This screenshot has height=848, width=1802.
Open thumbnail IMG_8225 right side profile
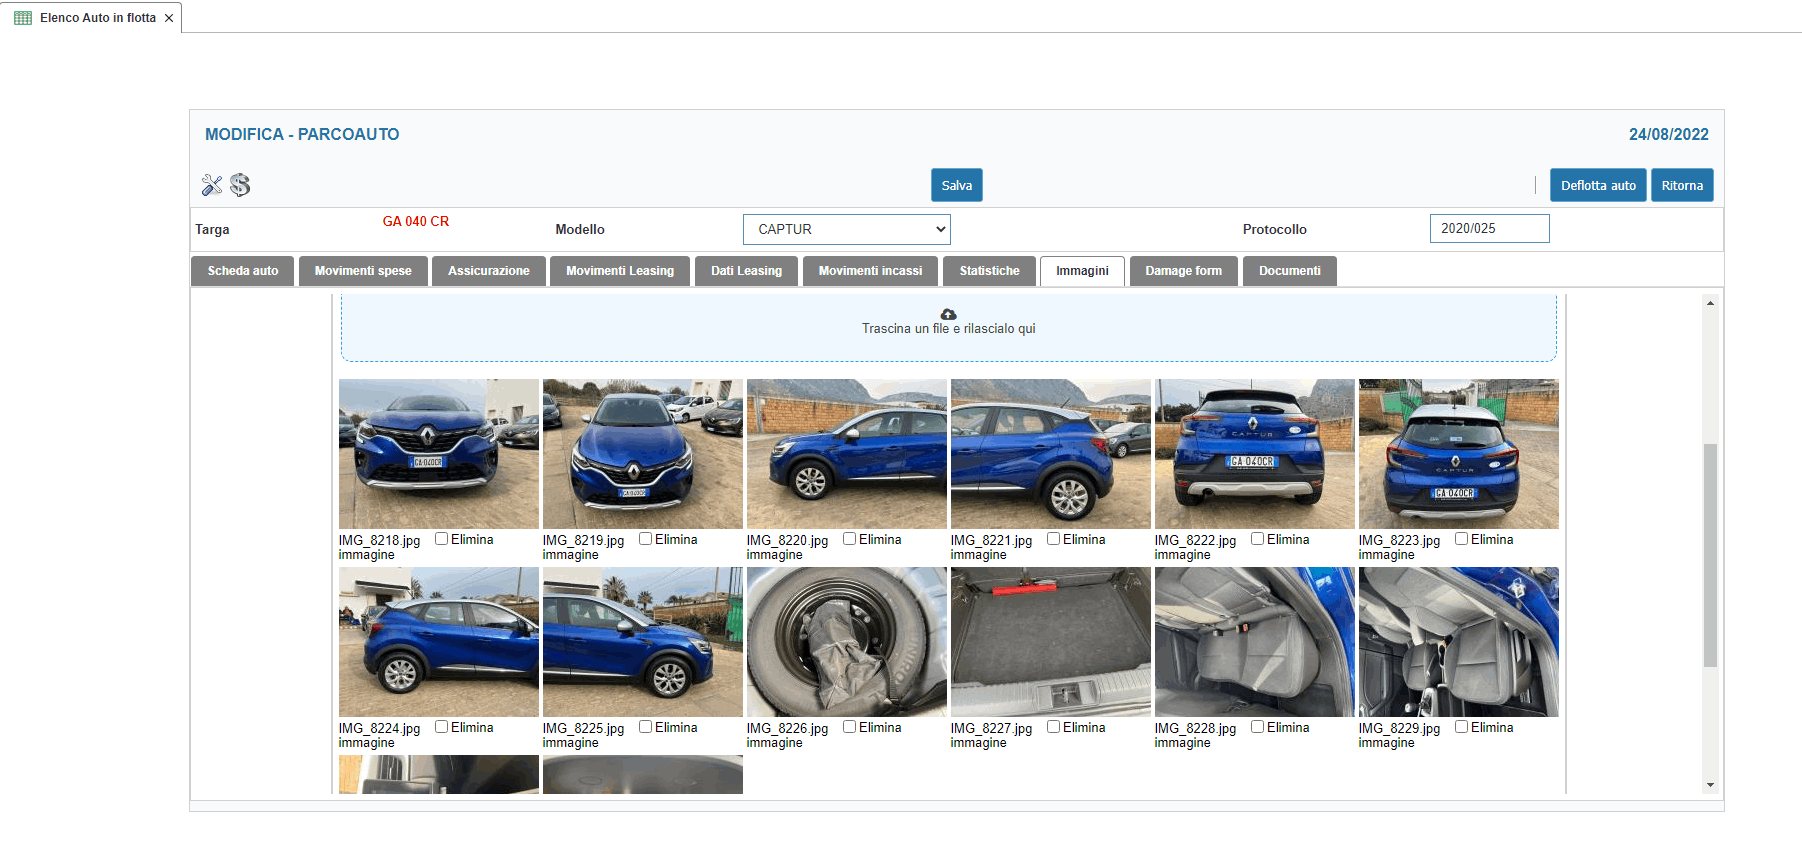643,642
